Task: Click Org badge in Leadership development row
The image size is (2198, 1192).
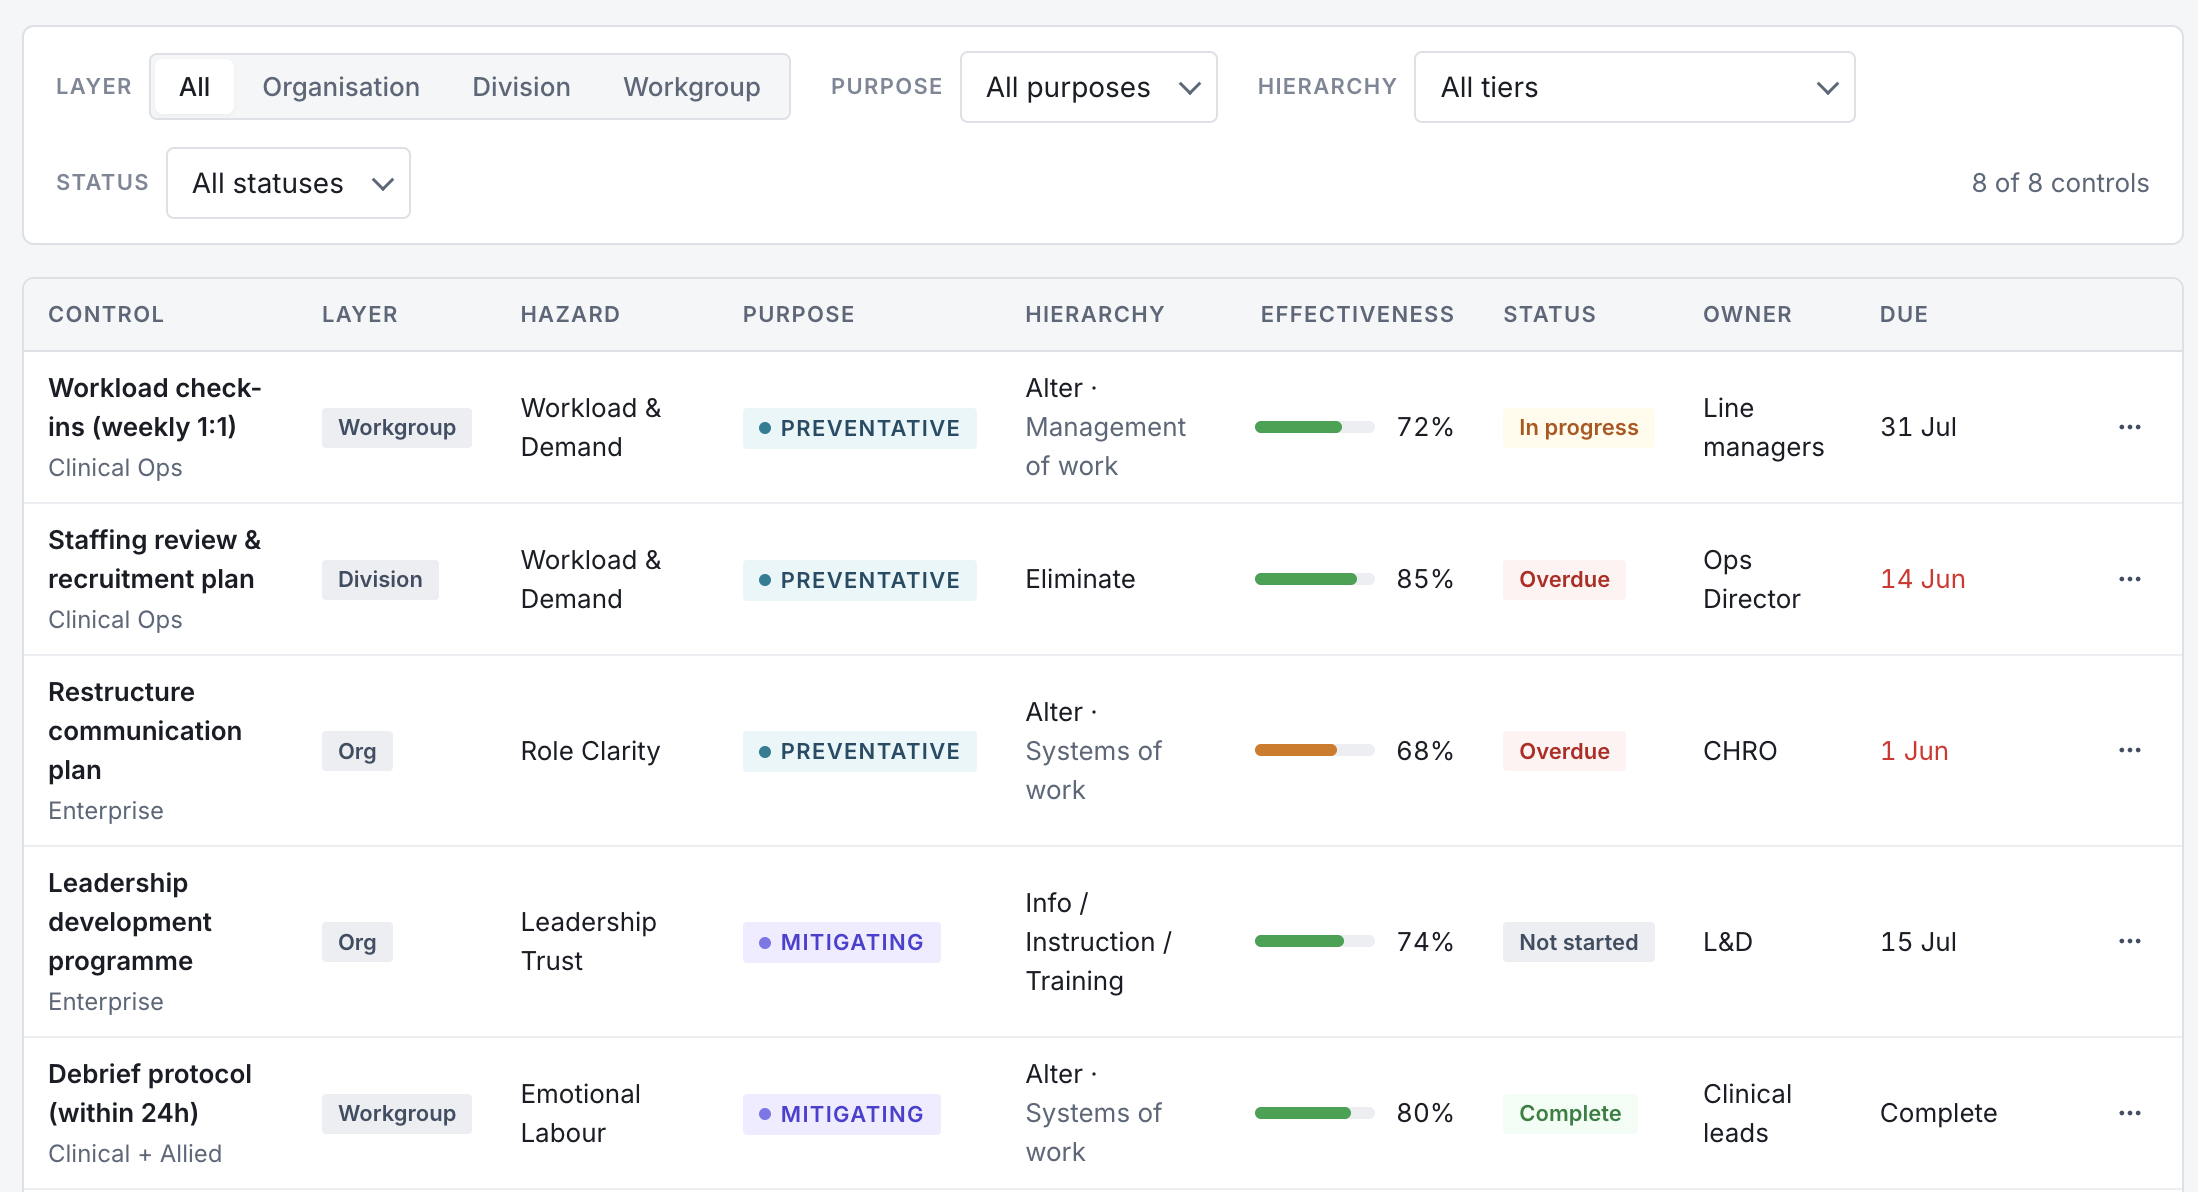Action: 357,942
